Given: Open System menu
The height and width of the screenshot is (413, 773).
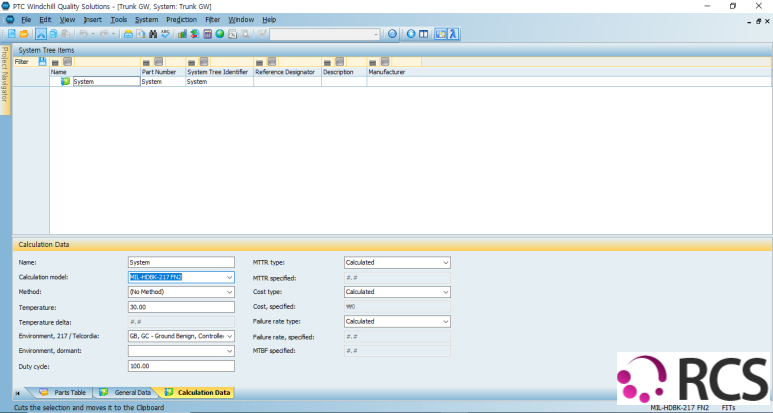Looking at the screenshot, I should 146,20.
